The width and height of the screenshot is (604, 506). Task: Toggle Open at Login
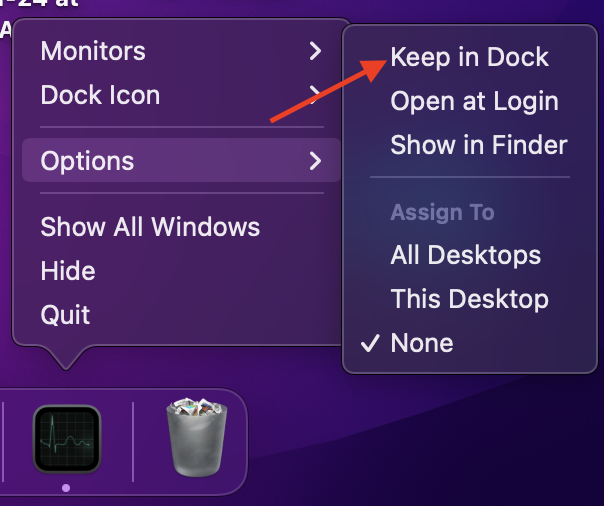tap(474, 101)
